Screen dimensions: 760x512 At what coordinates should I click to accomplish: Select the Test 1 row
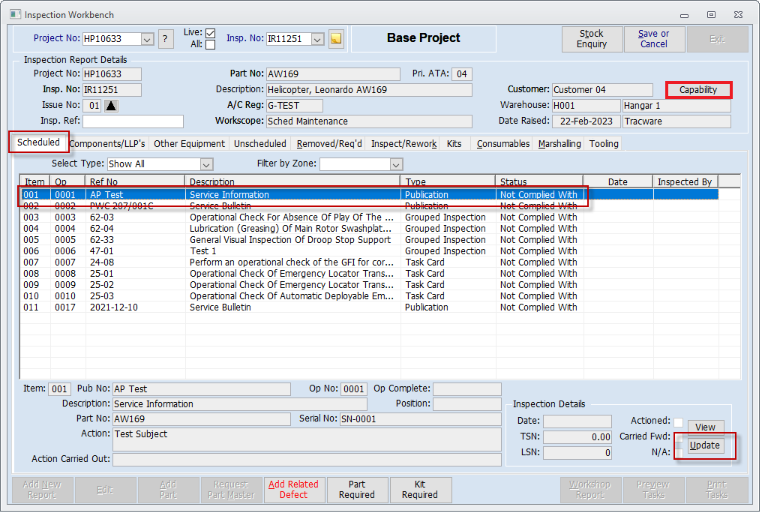pos(369,251)
